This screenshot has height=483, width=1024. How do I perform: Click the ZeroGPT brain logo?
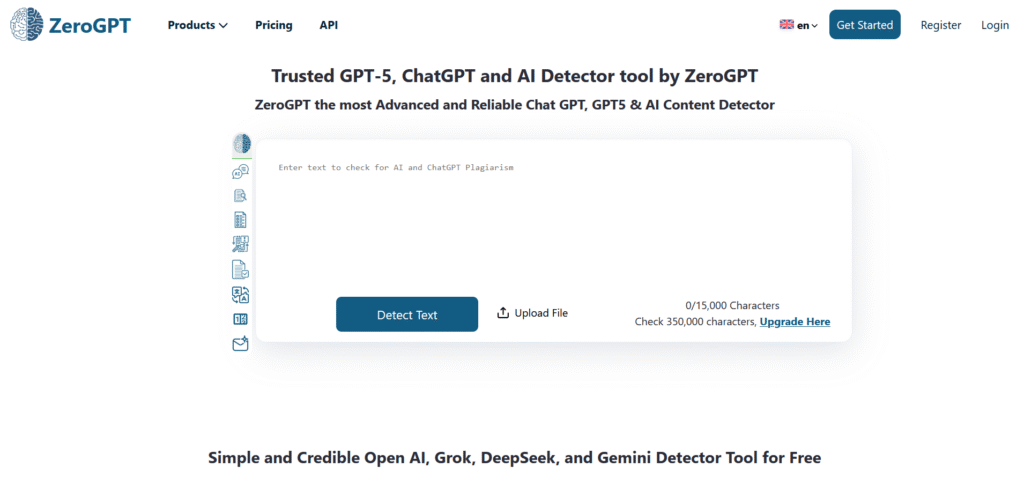click(x=26, y=25)
